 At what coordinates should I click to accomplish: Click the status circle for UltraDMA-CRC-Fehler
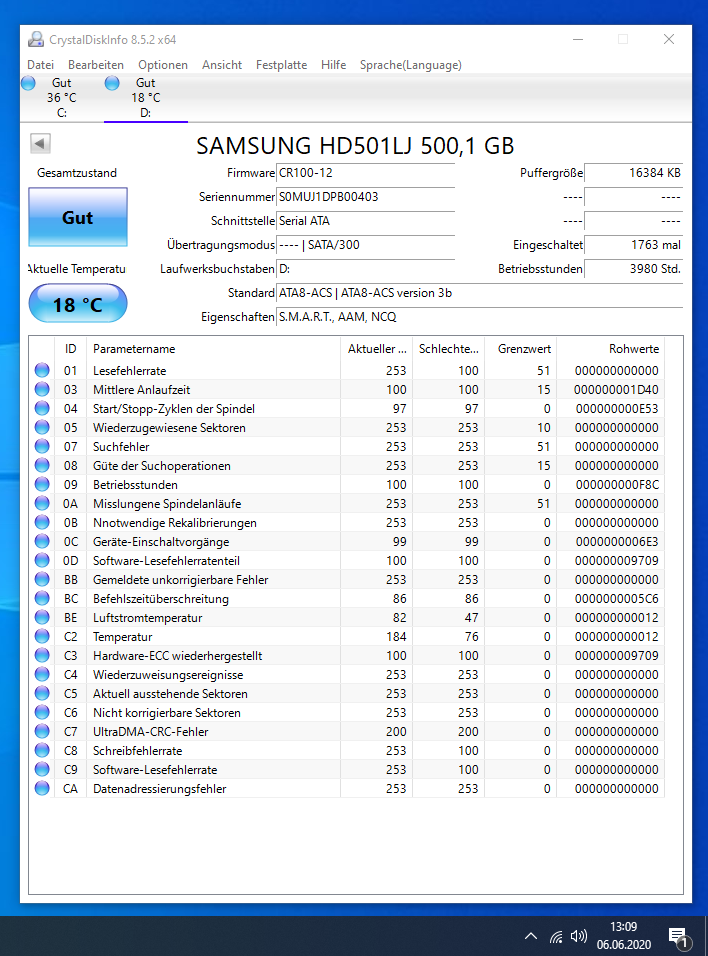(42, 731)
